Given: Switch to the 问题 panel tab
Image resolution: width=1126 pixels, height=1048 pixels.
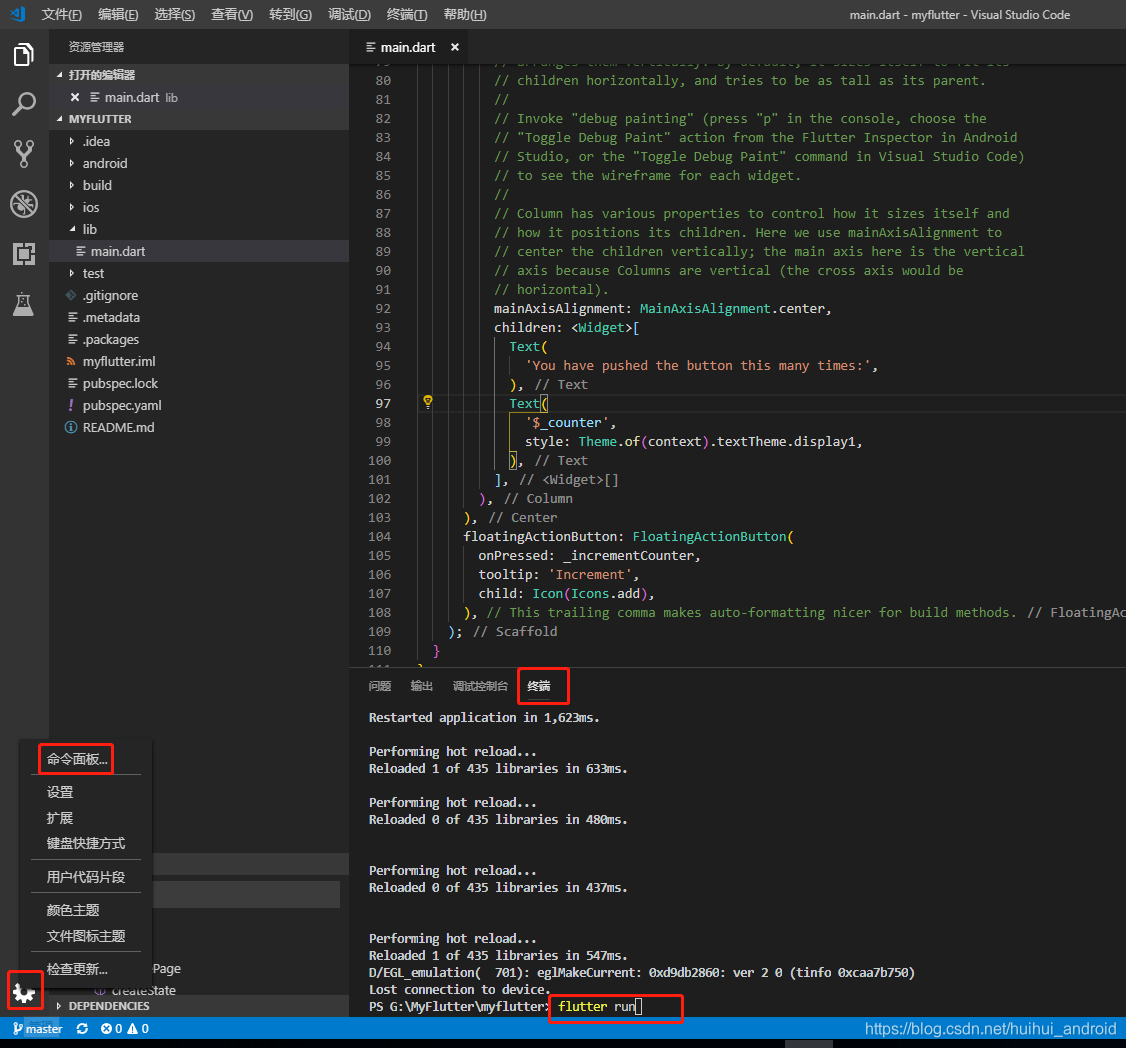Looking at the screenshot, I should click(x=379, y=686).
